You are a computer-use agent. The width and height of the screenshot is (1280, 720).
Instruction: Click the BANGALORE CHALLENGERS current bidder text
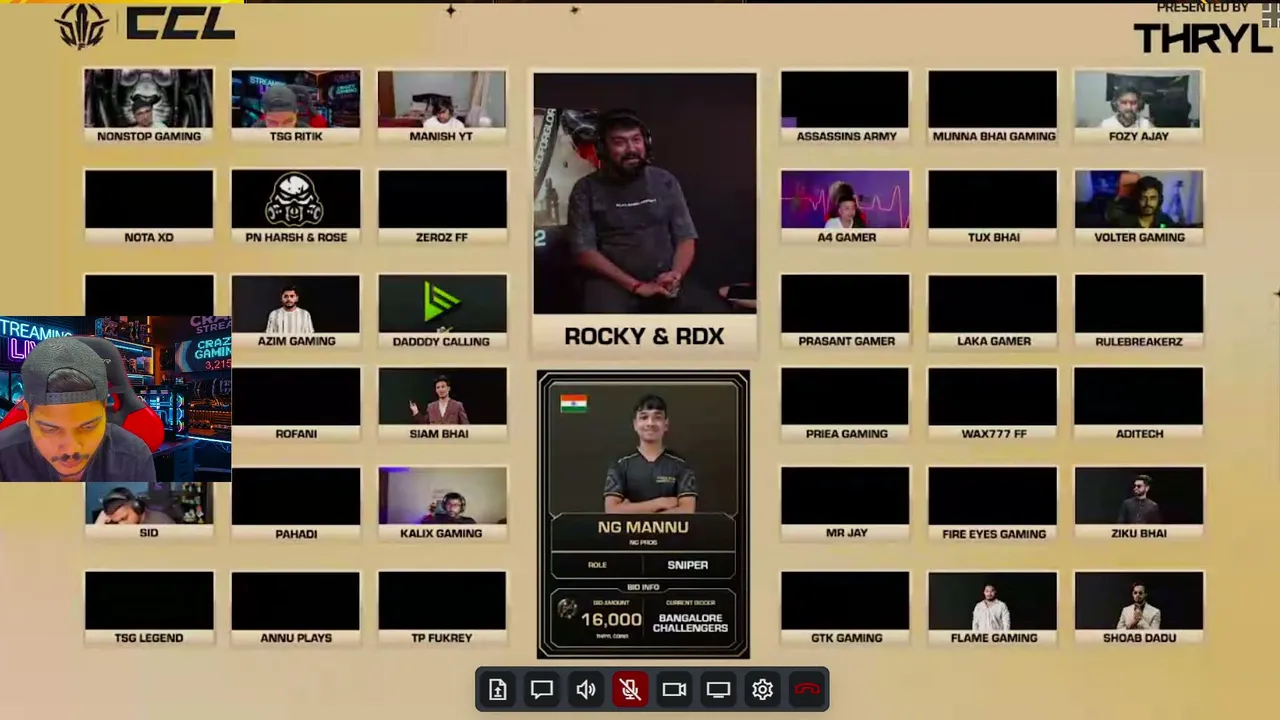690,623
